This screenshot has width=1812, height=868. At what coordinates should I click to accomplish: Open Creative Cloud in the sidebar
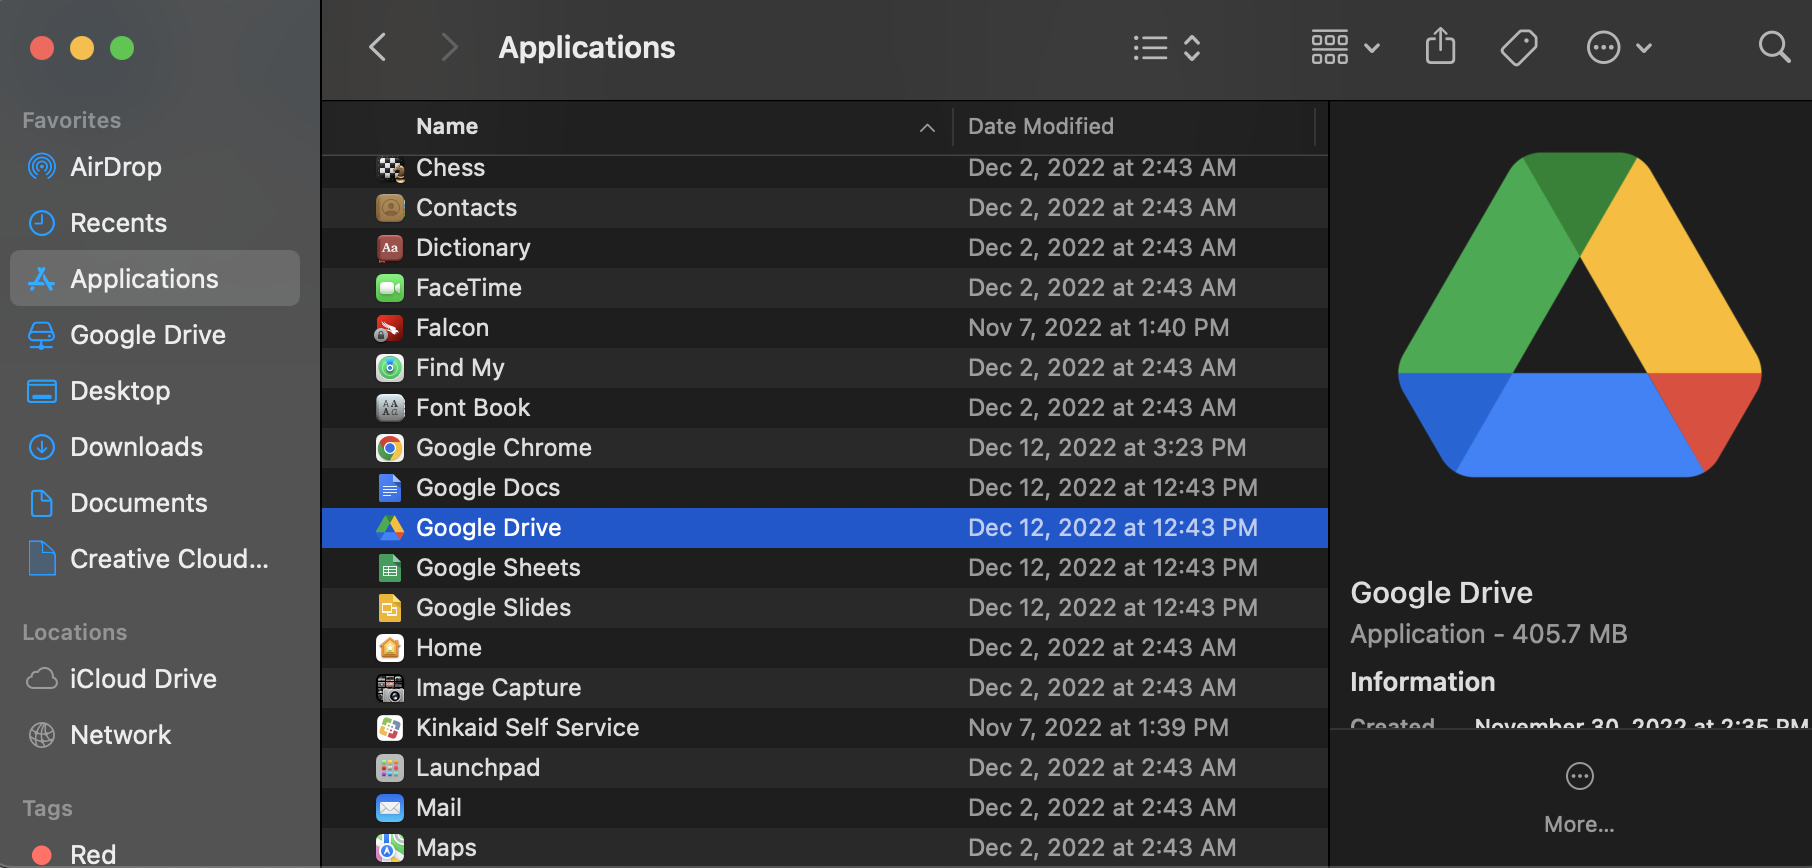(155, 559)
